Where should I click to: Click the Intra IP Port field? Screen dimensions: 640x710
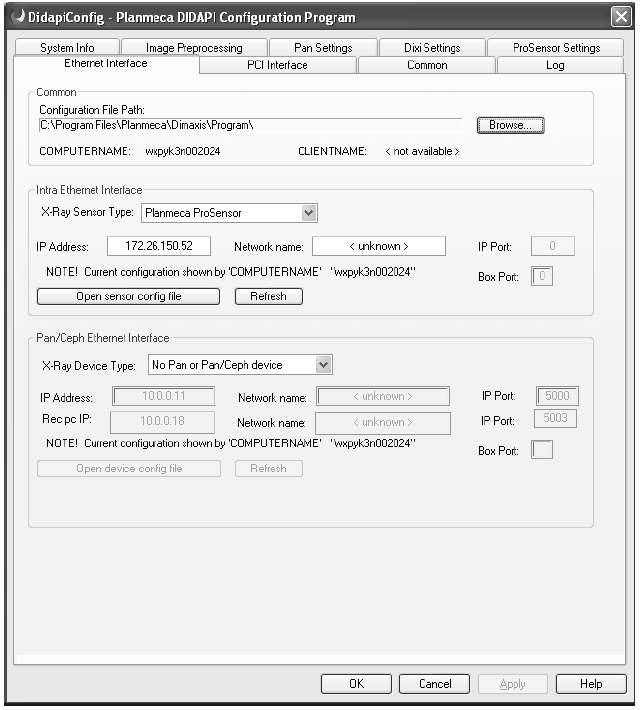coord(553,246)
